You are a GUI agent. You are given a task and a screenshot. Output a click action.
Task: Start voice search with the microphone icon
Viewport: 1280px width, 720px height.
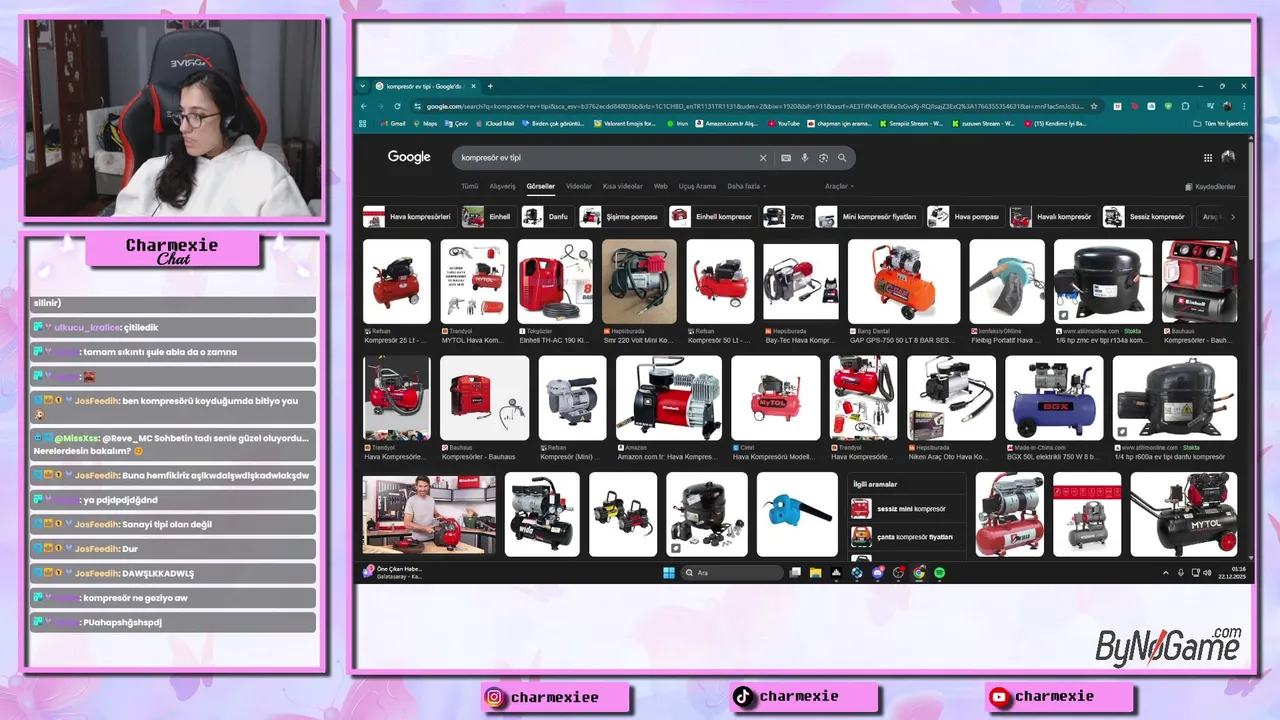805,158
